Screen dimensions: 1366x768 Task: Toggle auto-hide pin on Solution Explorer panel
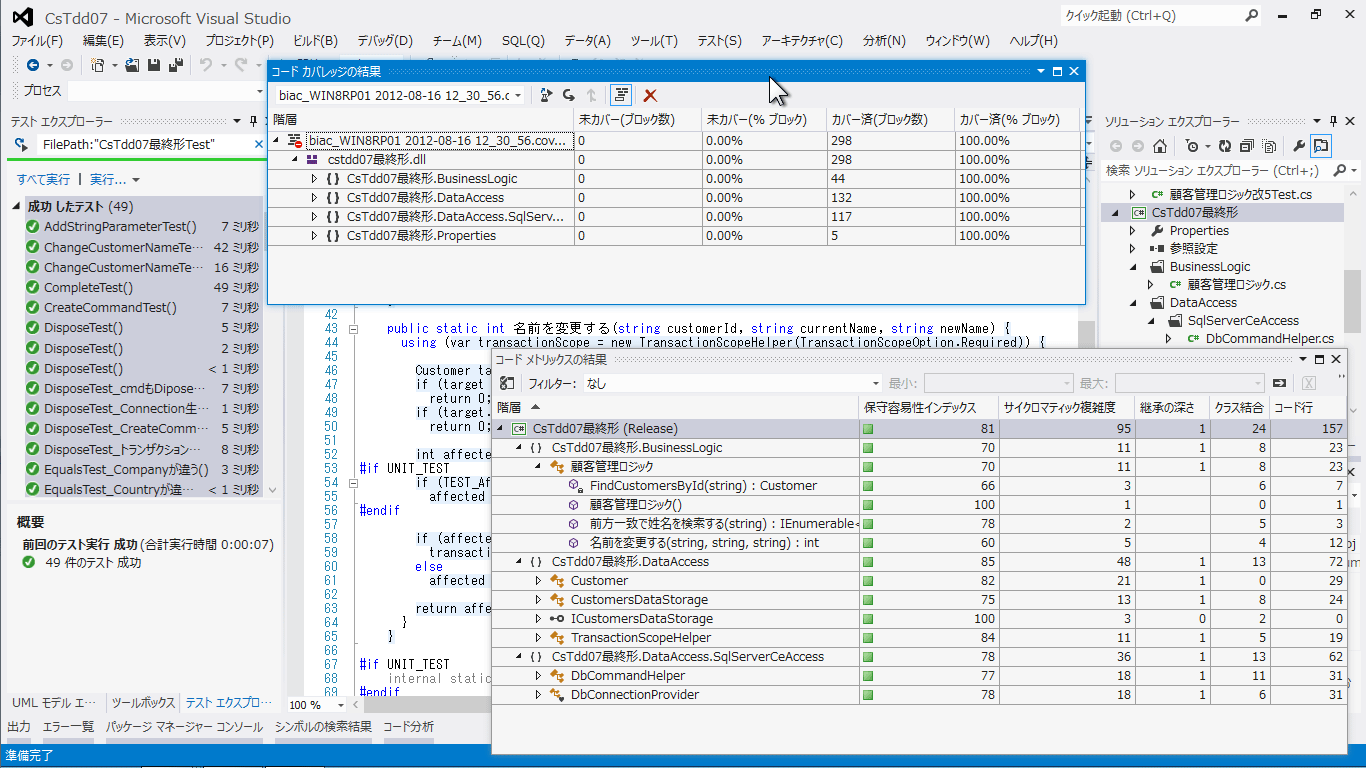(1332, 121)
